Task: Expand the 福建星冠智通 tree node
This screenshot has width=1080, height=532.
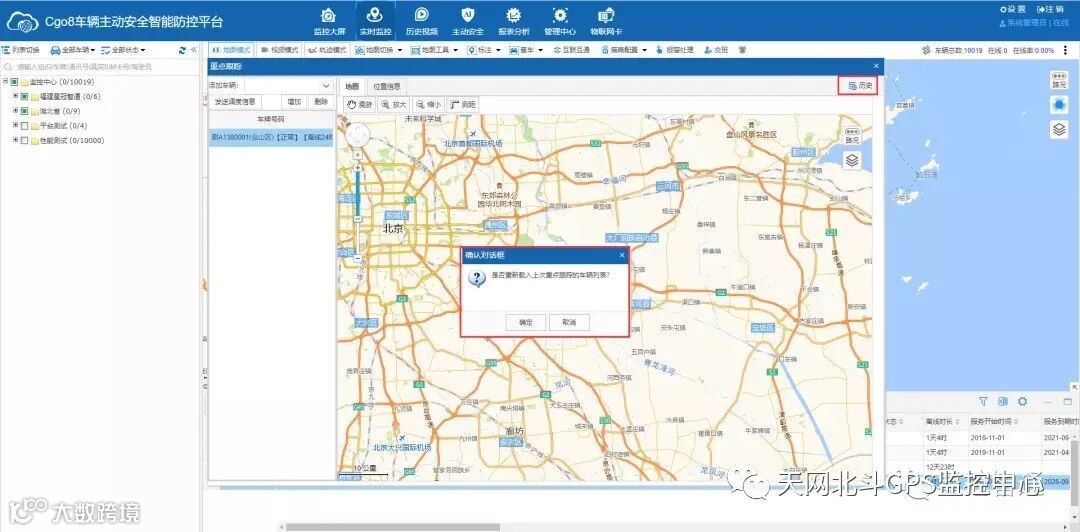Action: 15,96
